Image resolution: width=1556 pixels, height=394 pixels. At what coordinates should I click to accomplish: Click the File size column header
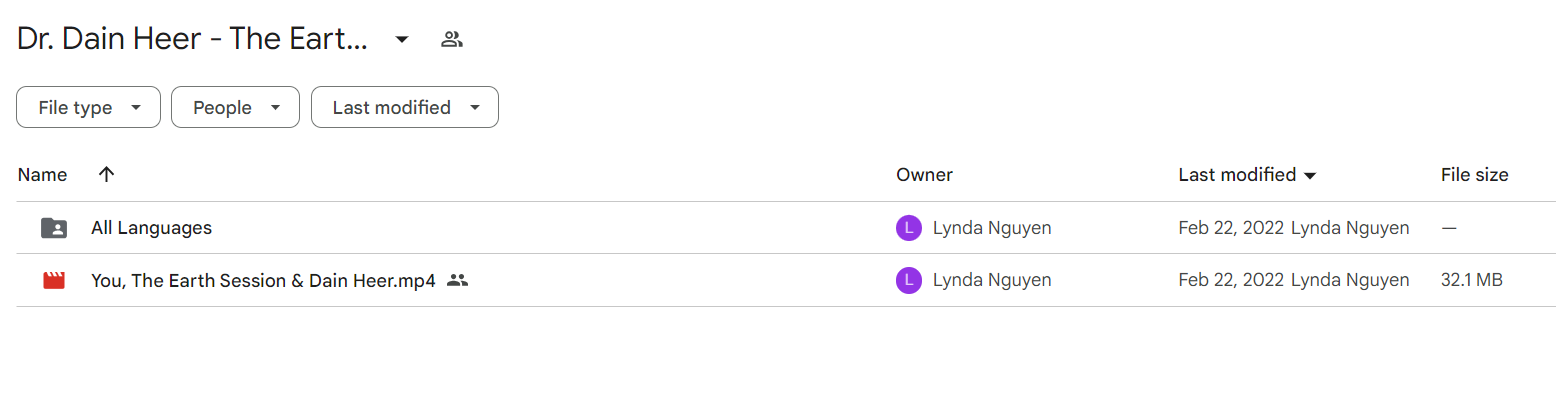point(1474,175)
